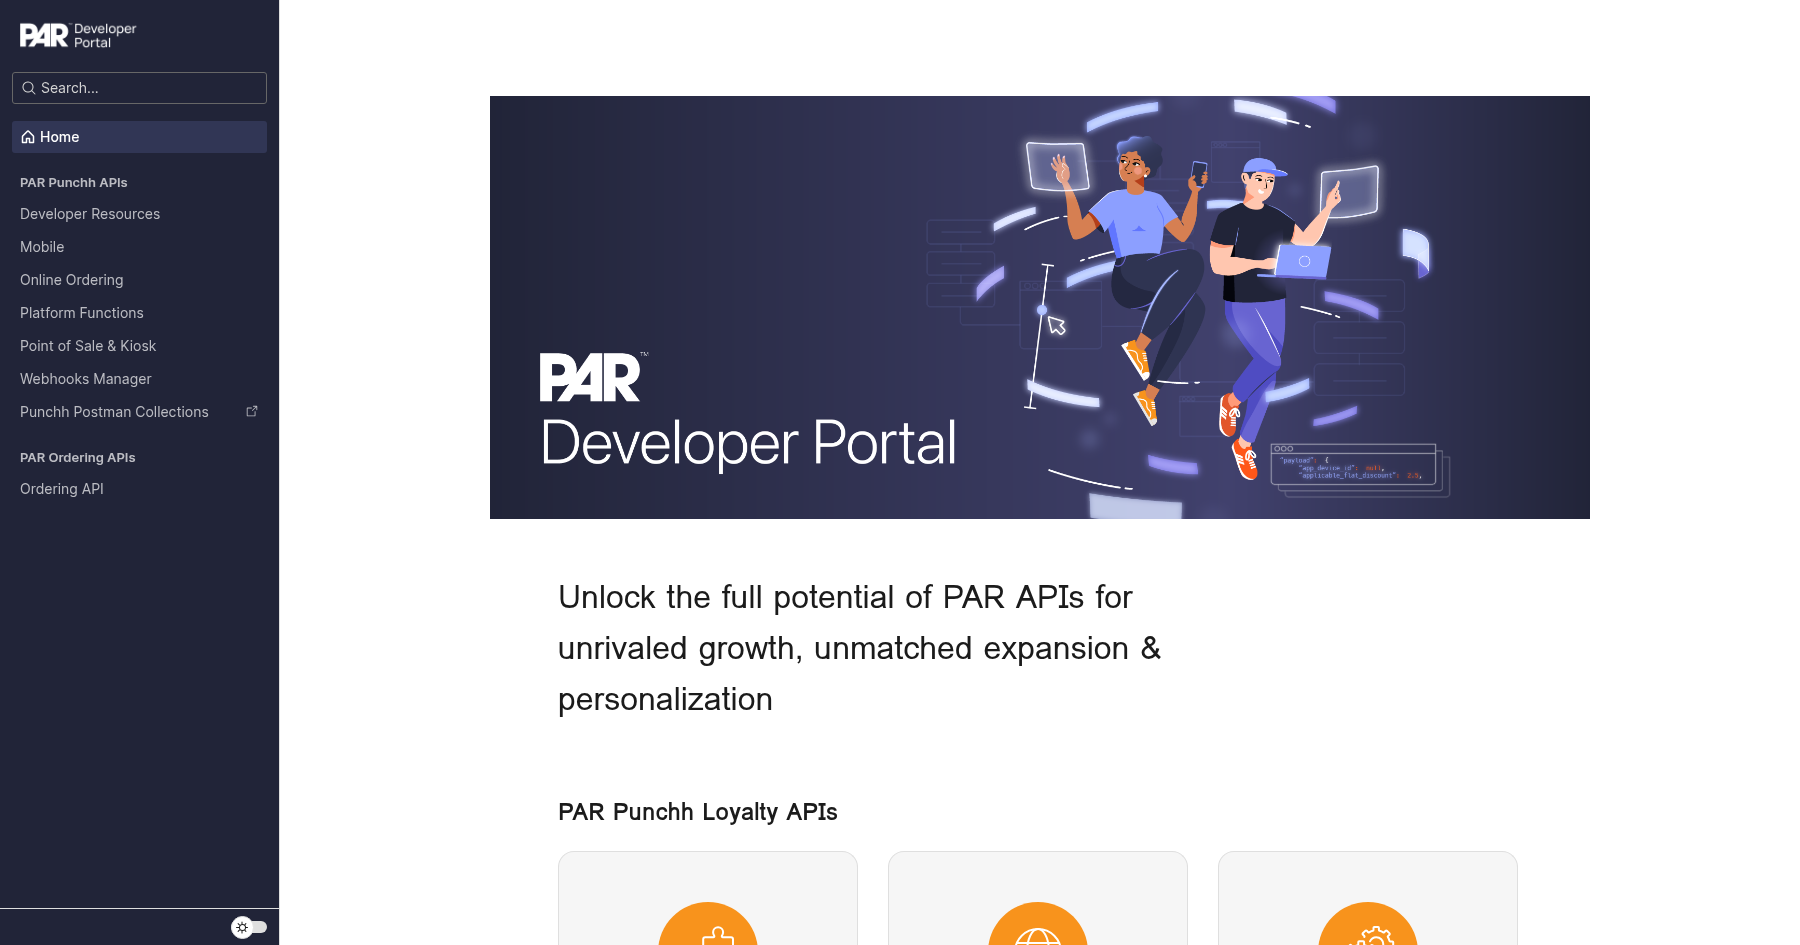The image size is (1800, 945).
Task: Click external-link icon beside Punchh Postman Collections
Action: pyautogui.click(x=252, y=411)
